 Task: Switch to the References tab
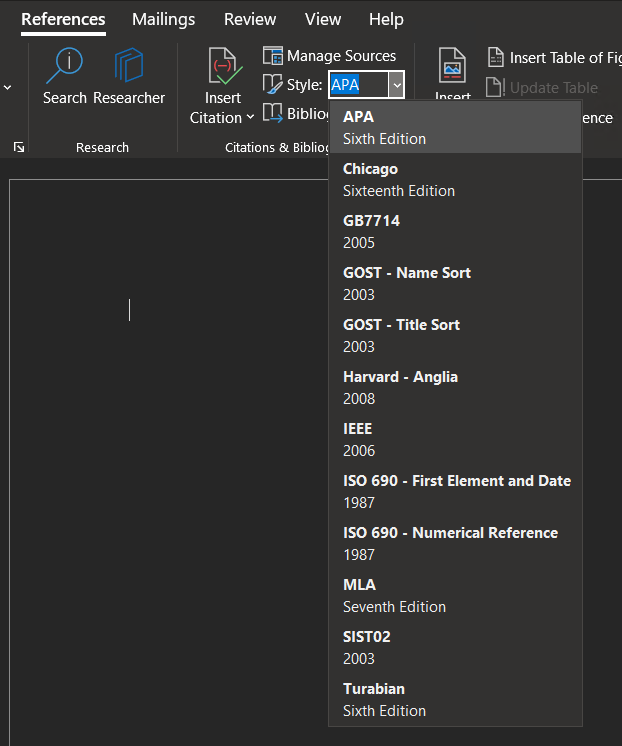tap(63, 20)
